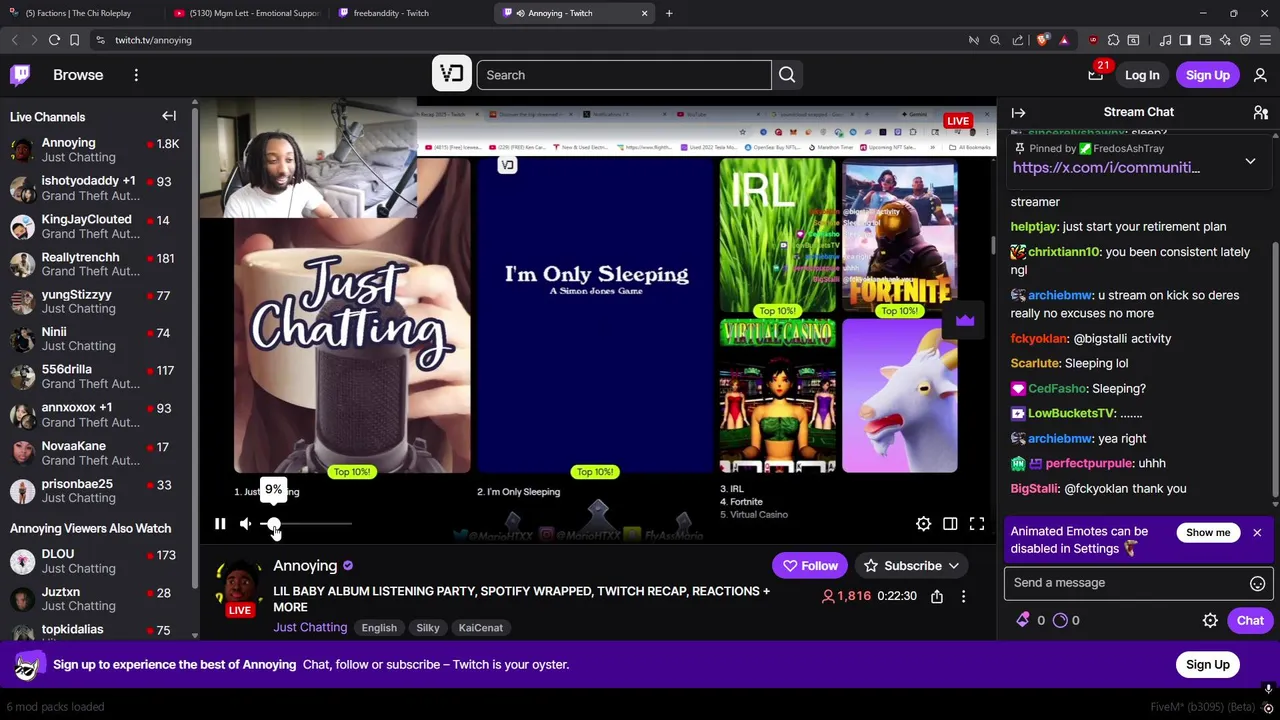
Task: Open stream options three-dot menu
Action: pyautogui.click(x=963, y=596)
